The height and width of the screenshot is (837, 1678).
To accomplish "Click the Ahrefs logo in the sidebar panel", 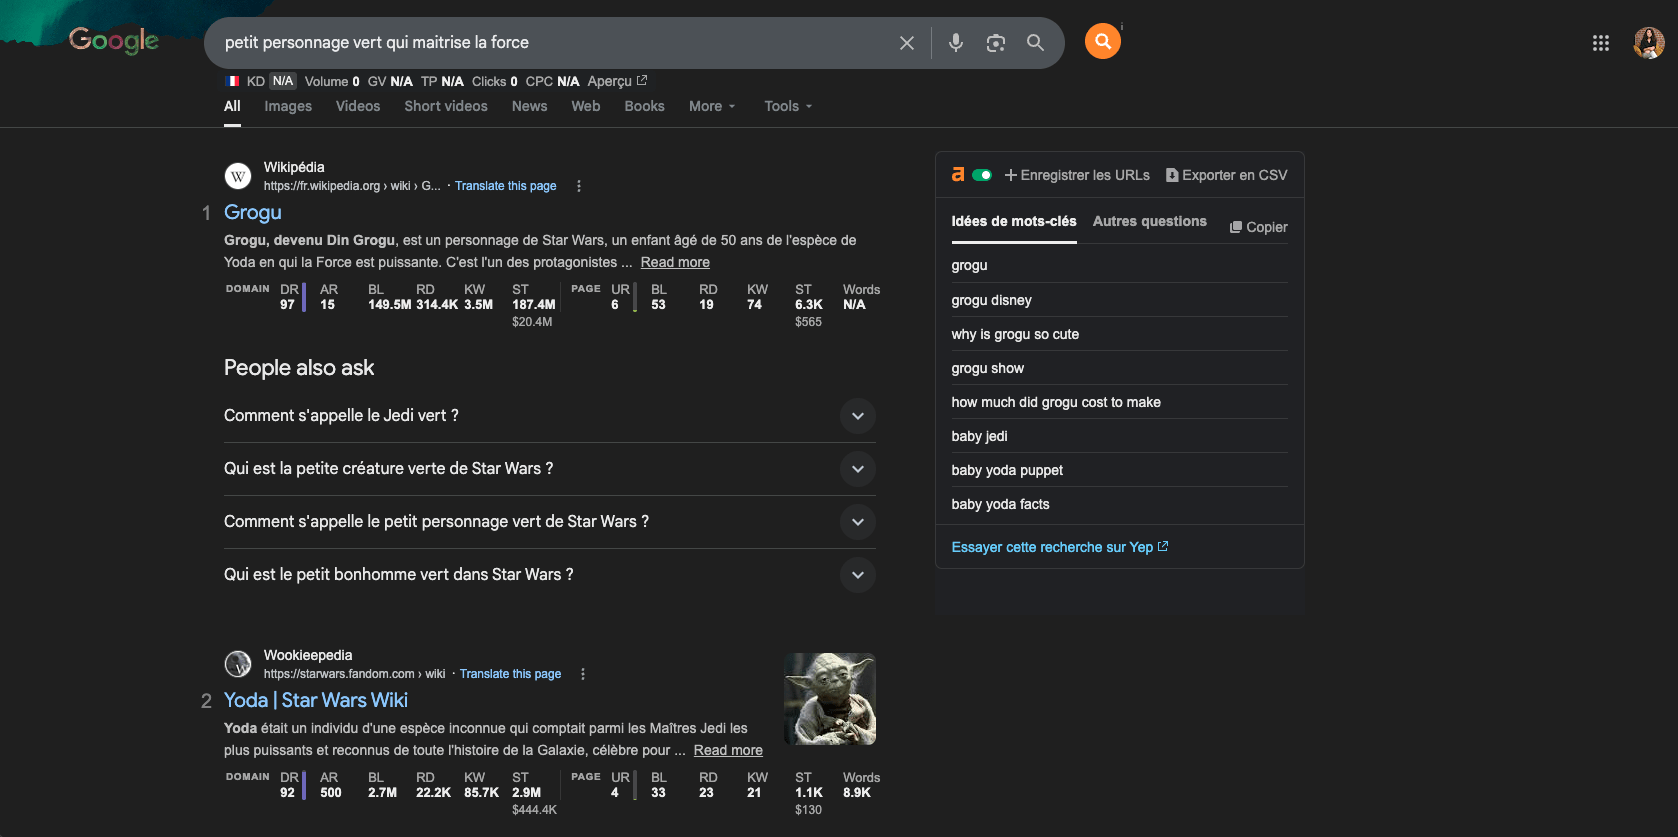I will coord(958,175).
